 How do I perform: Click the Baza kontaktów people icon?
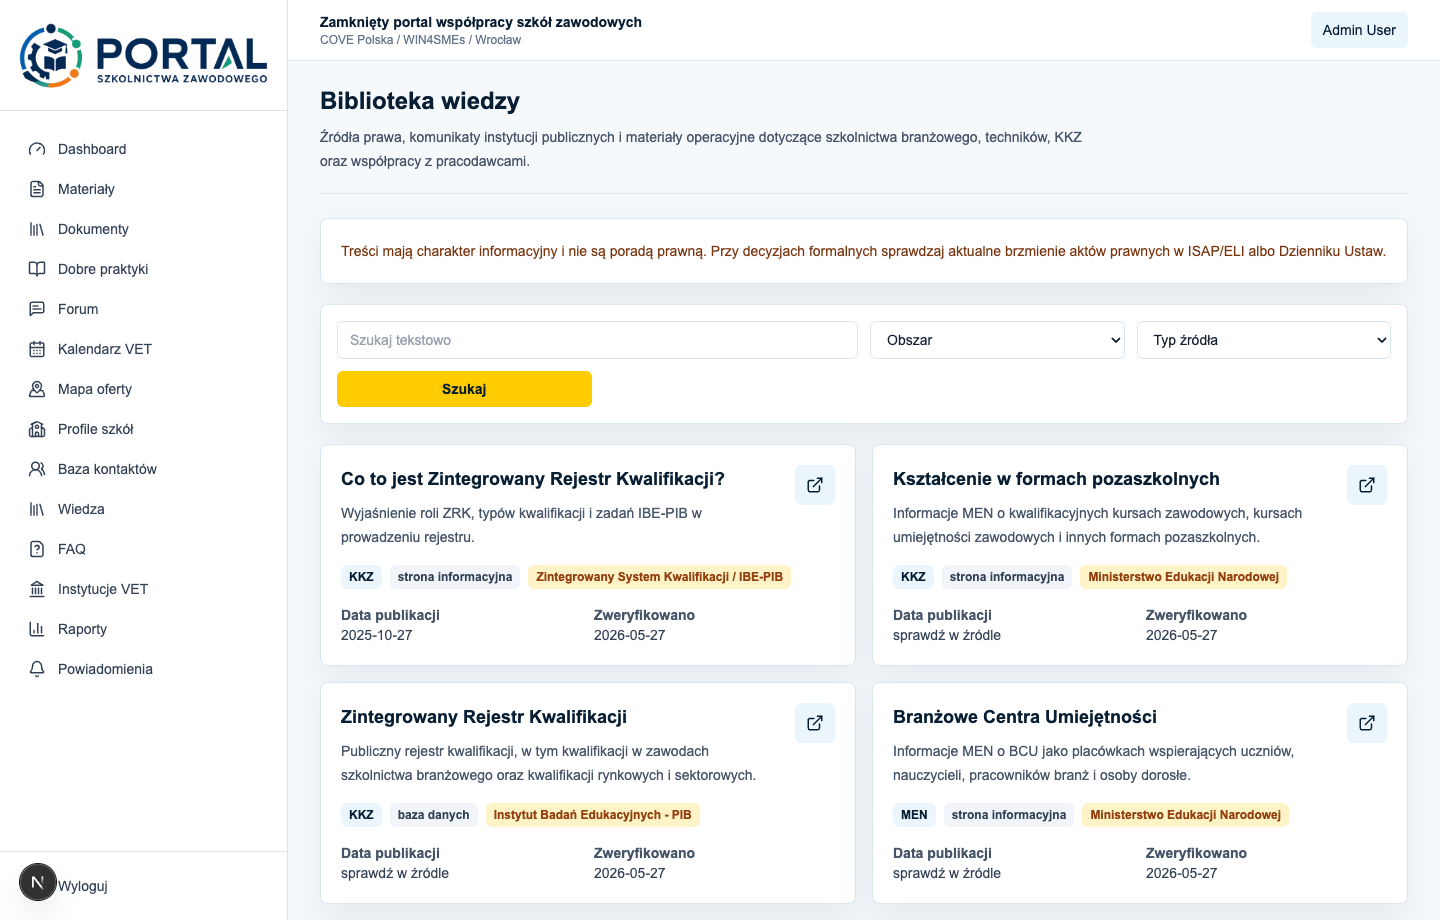coord(37,469)
